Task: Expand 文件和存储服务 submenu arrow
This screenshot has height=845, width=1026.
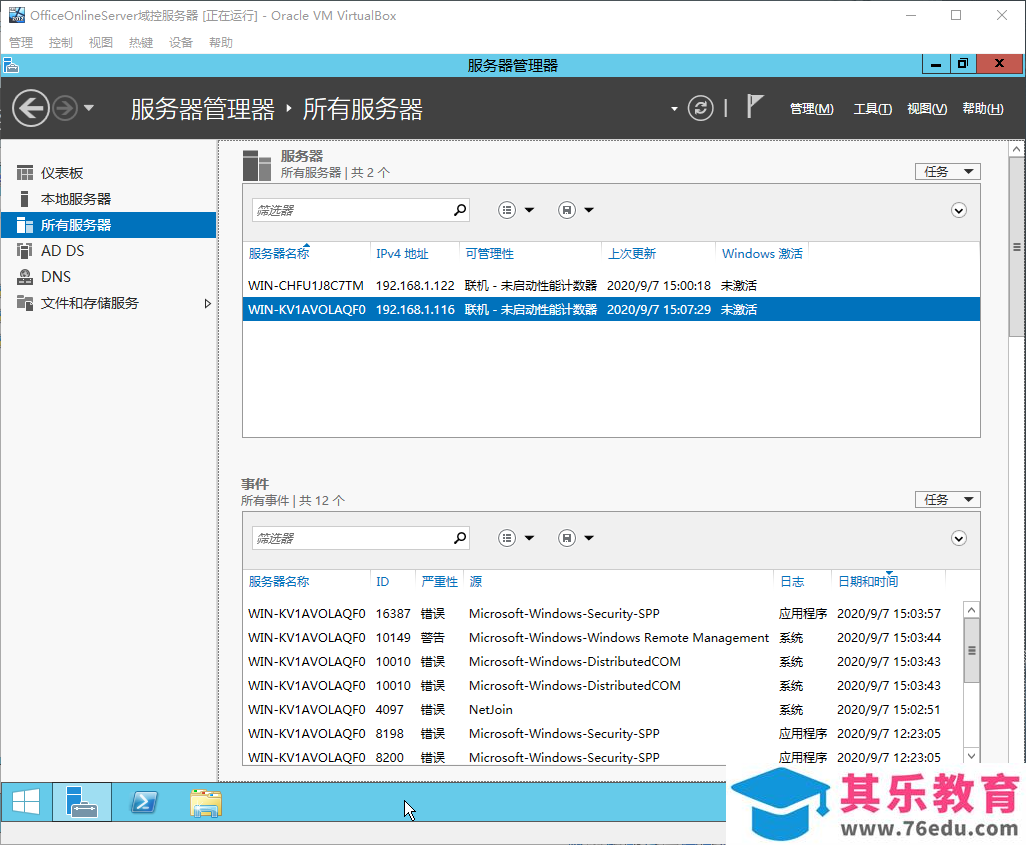Action: pos(207,303)
